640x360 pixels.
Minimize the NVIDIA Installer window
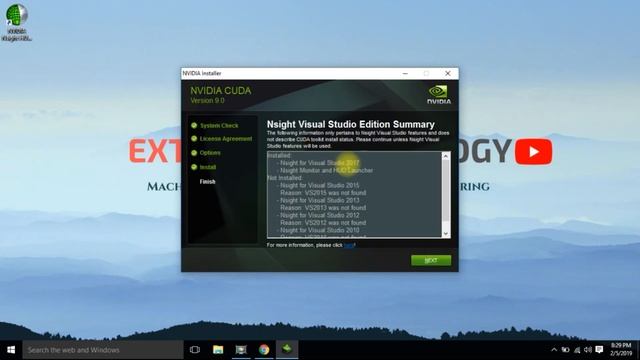405,73
